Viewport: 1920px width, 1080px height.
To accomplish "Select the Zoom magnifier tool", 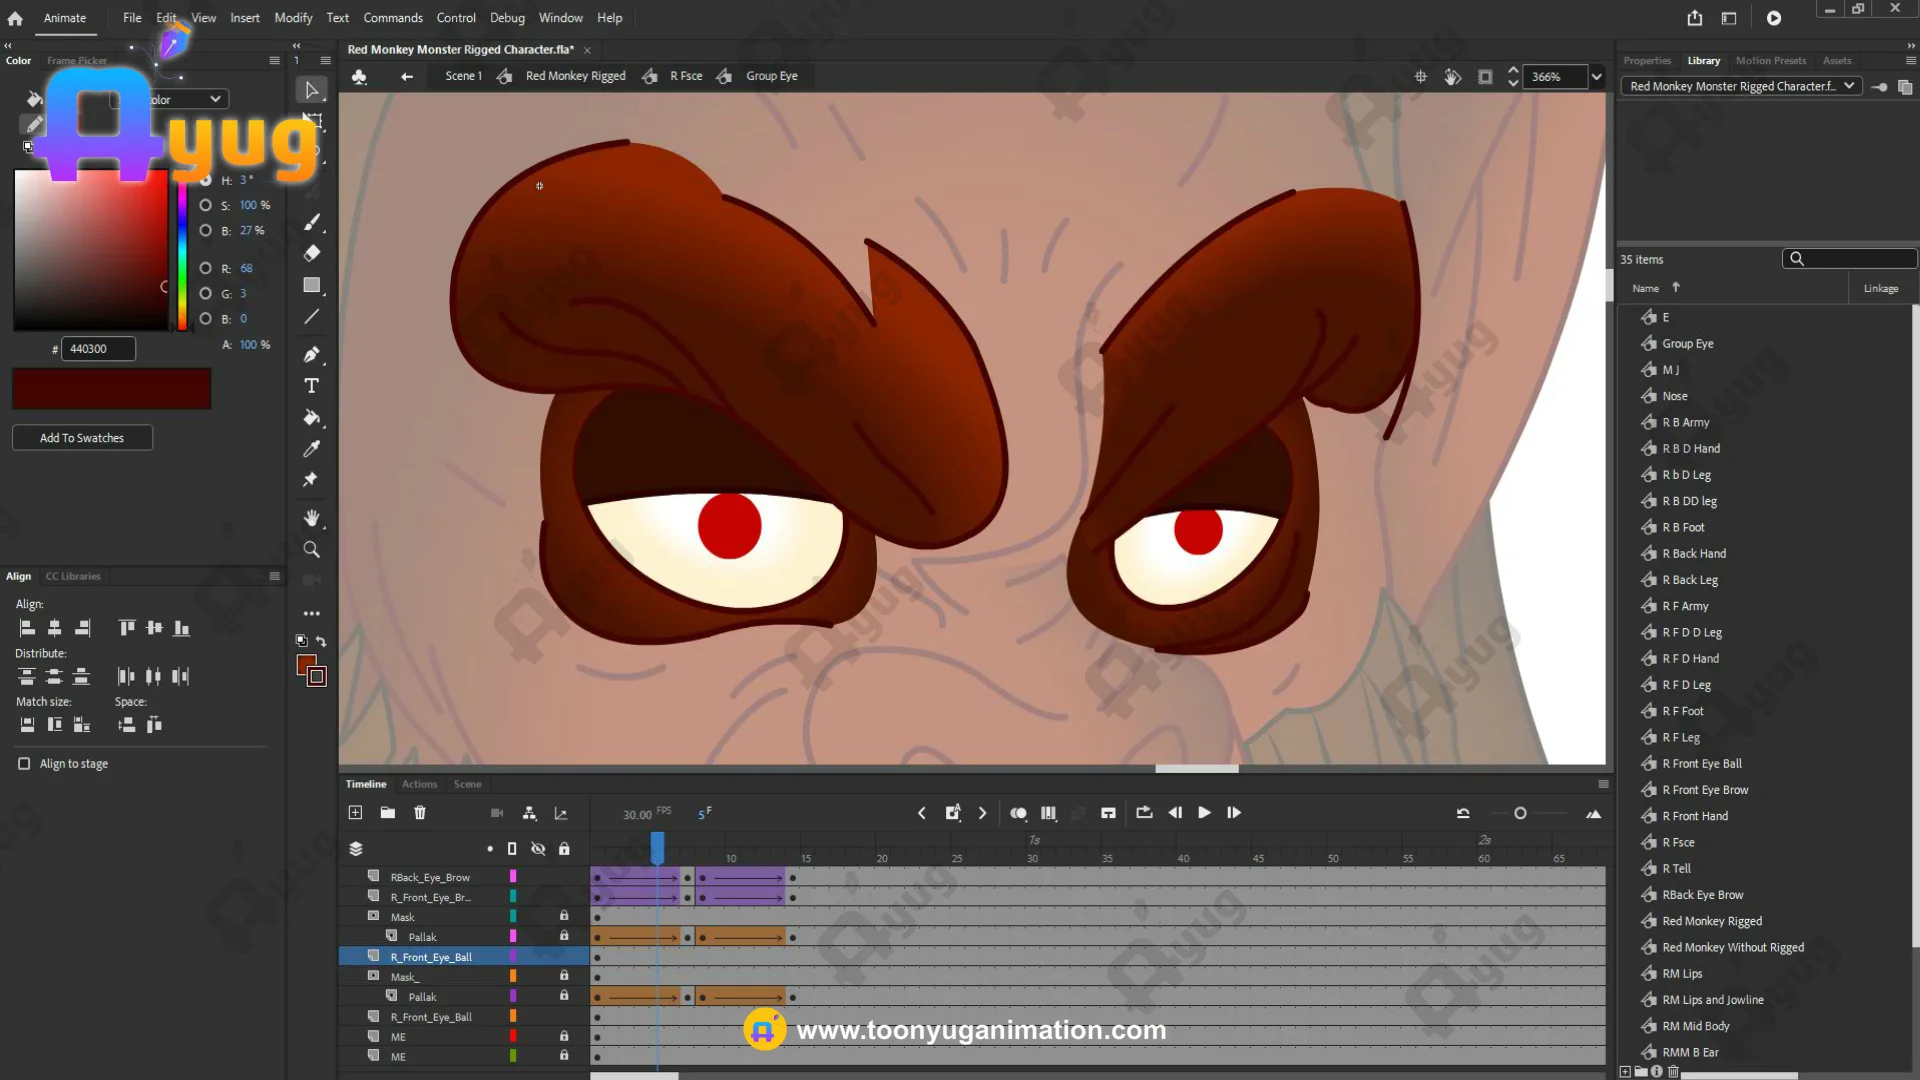I will [311, 550].
